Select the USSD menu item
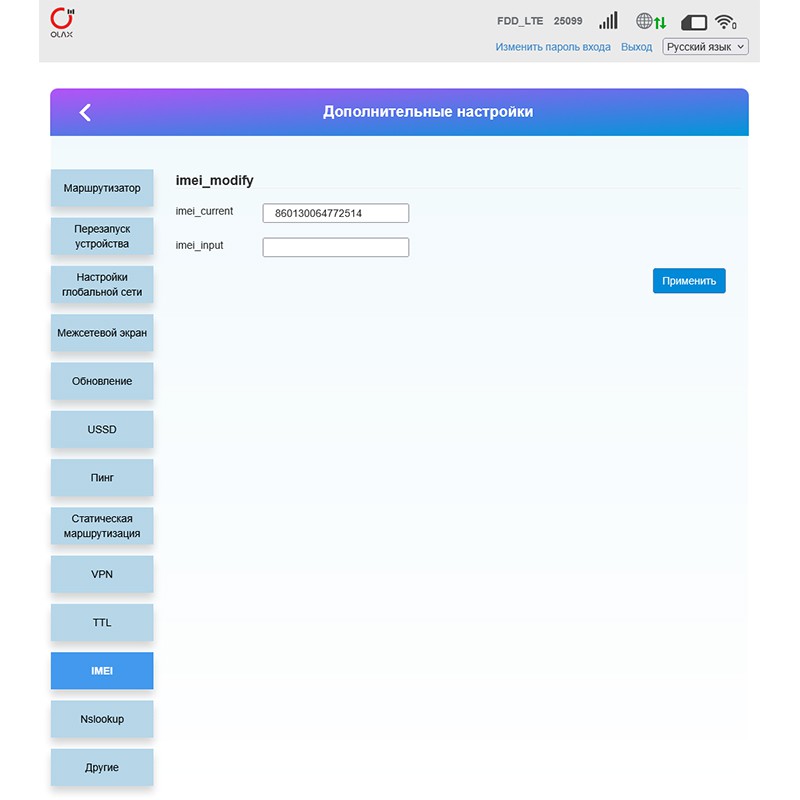This screenshot has width=800, height=800. pos(102,429)
